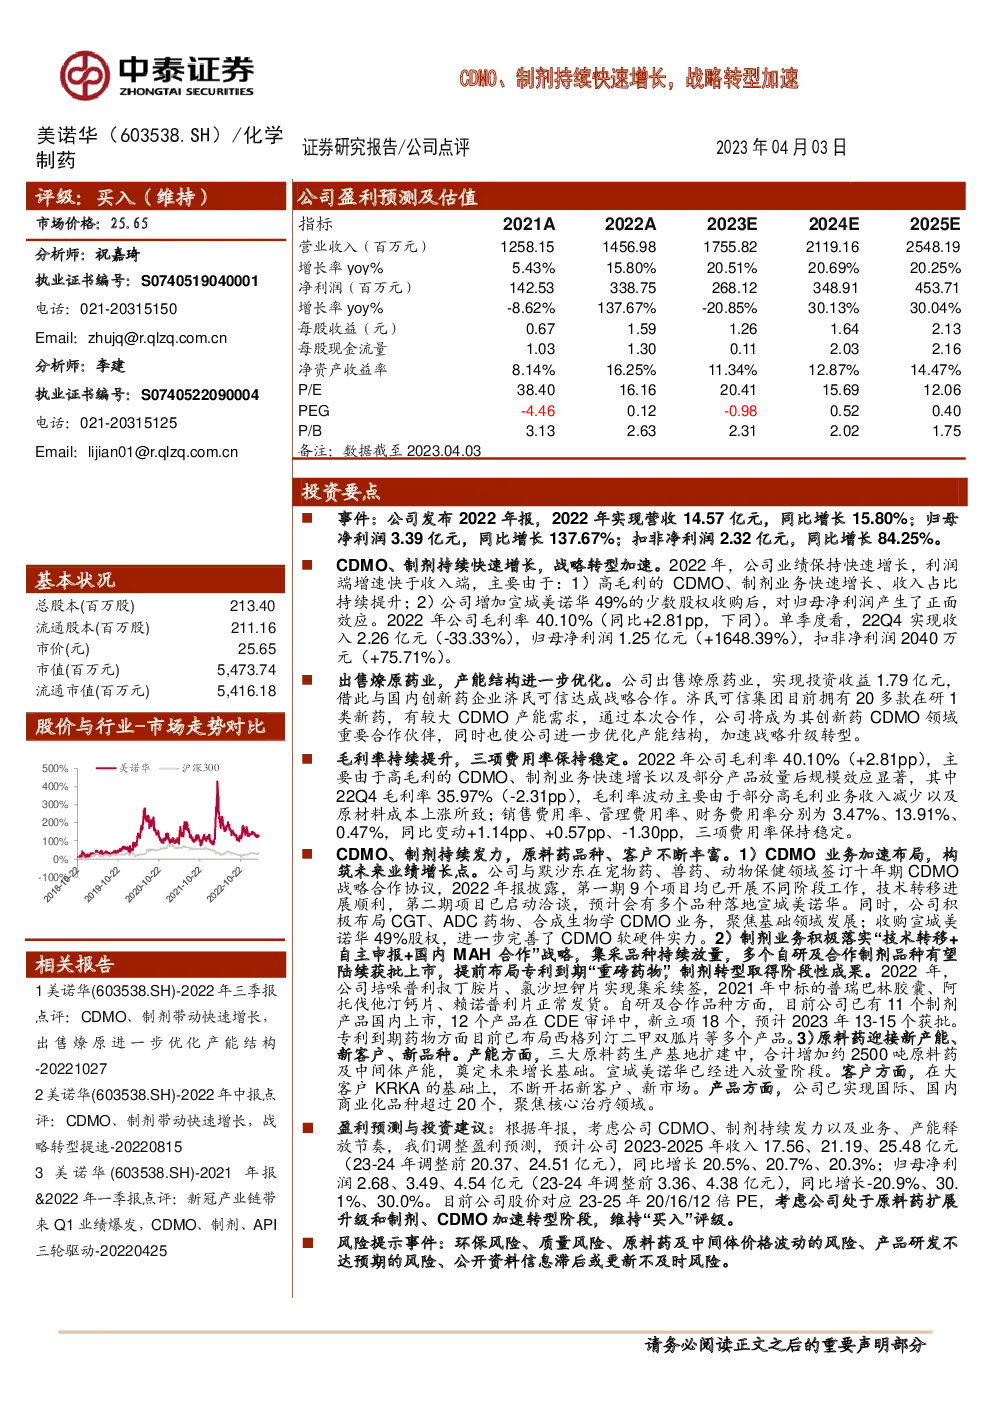992x1403 pixels.
Task: Click the red bullet beside 毛利率持续提升
Action: coord(308,759)
